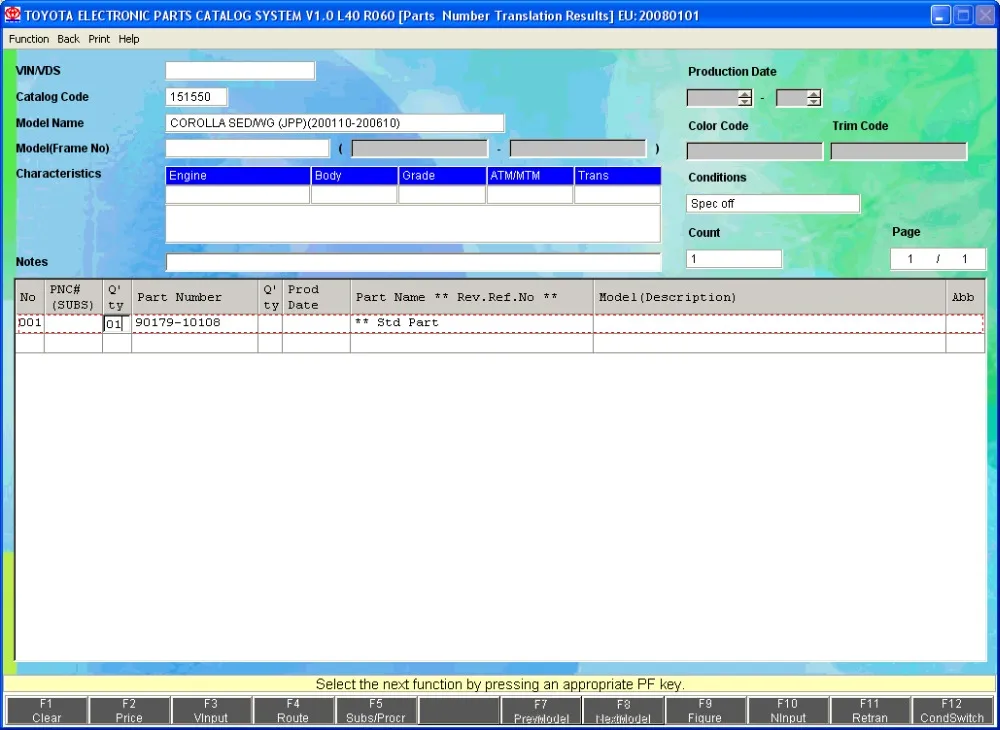Viewport: 1000px width, 730px height.
Task: Click F11 Retran button
Action: point(869,711)
